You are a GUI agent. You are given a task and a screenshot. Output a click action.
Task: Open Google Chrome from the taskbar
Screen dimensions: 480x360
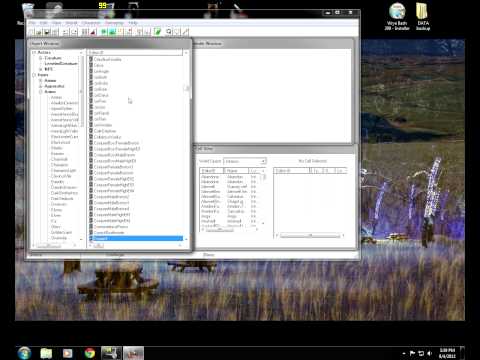89,353
